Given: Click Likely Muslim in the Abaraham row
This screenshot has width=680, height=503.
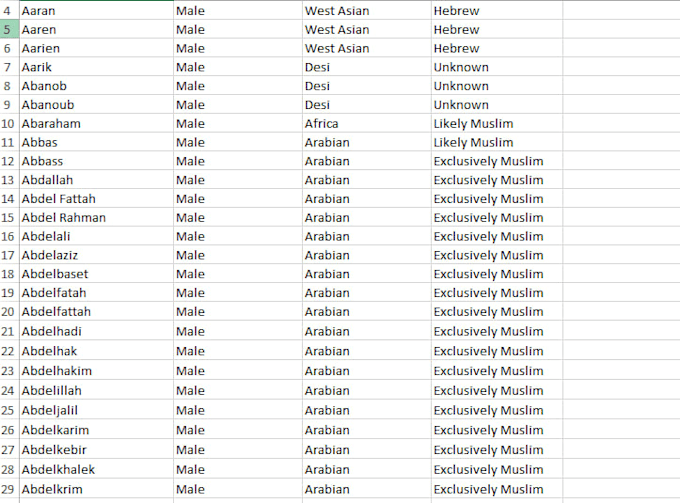Looking at the screenshot, I should click(497, 124).
